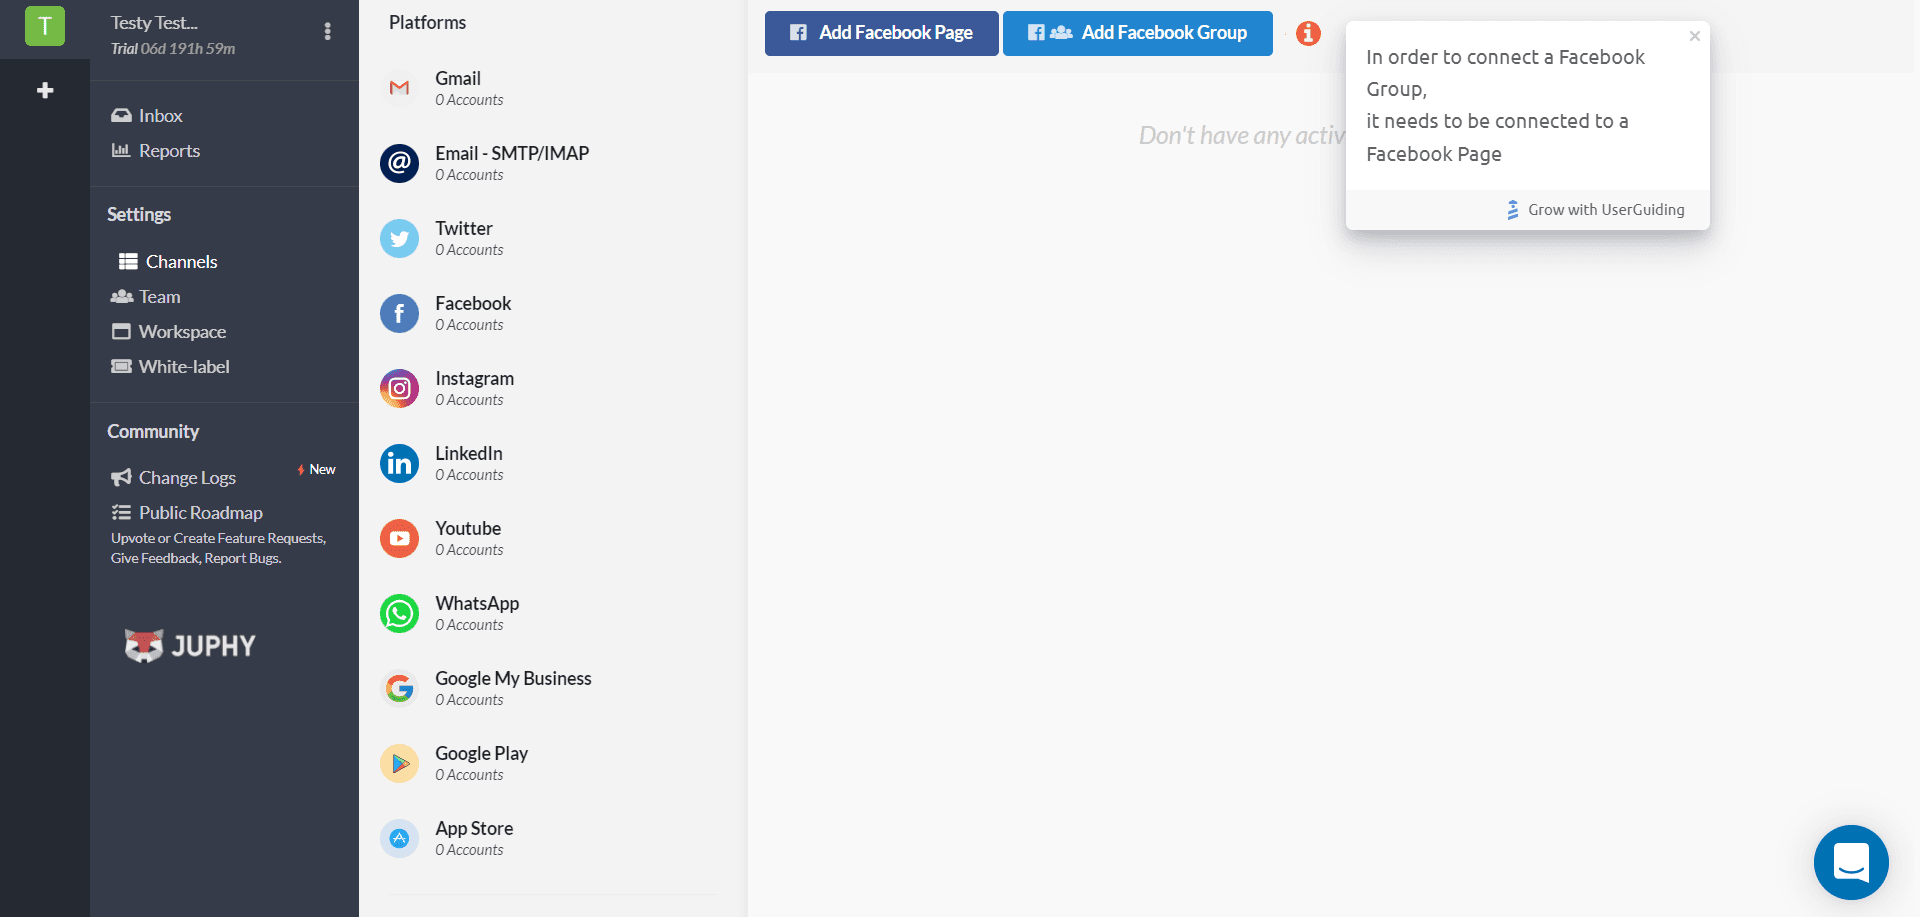The width and height of the screenshot is (1920, 917).
Task: Click the Gmail platform name
Action: click(x=458, y=78)
